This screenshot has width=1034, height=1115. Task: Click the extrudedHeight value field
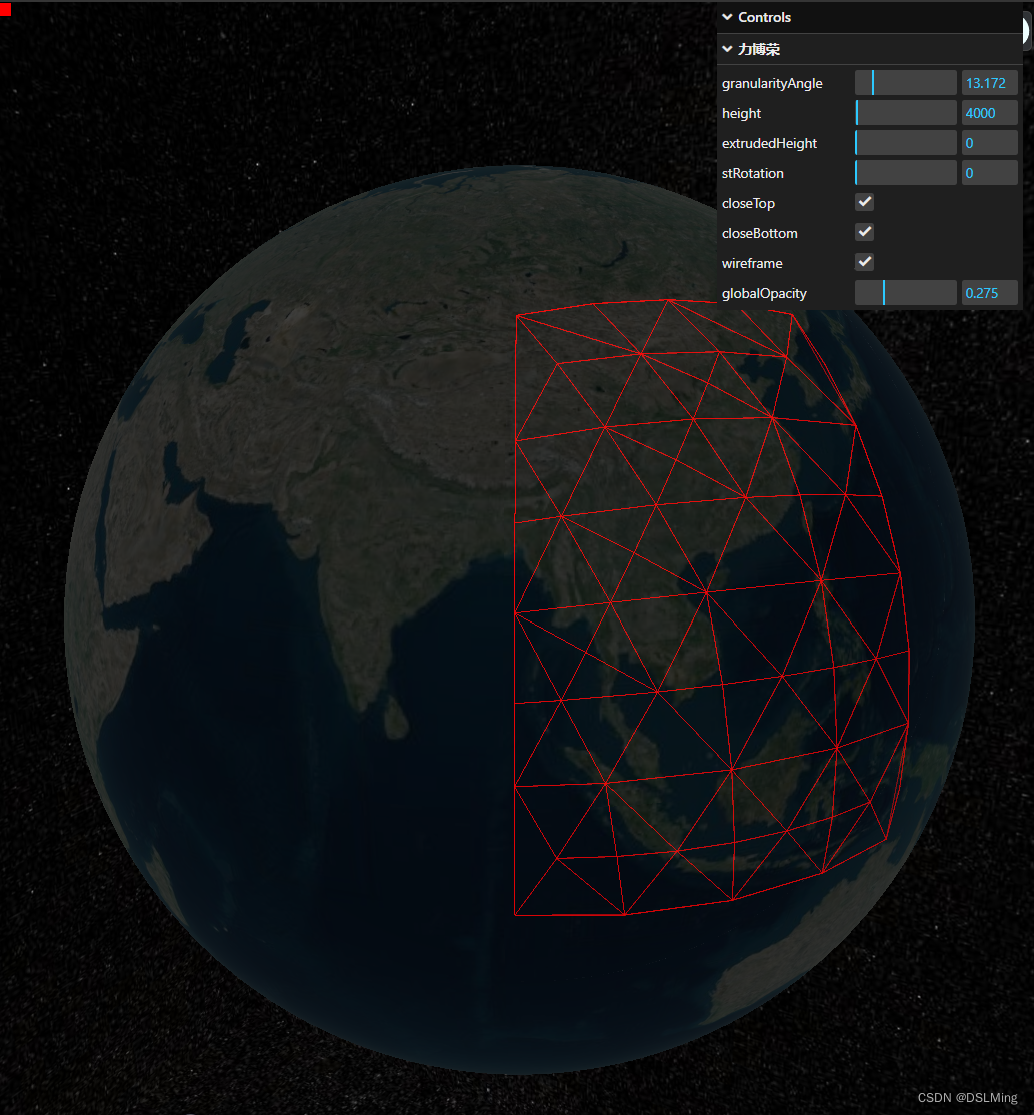(x=989, y=143)
